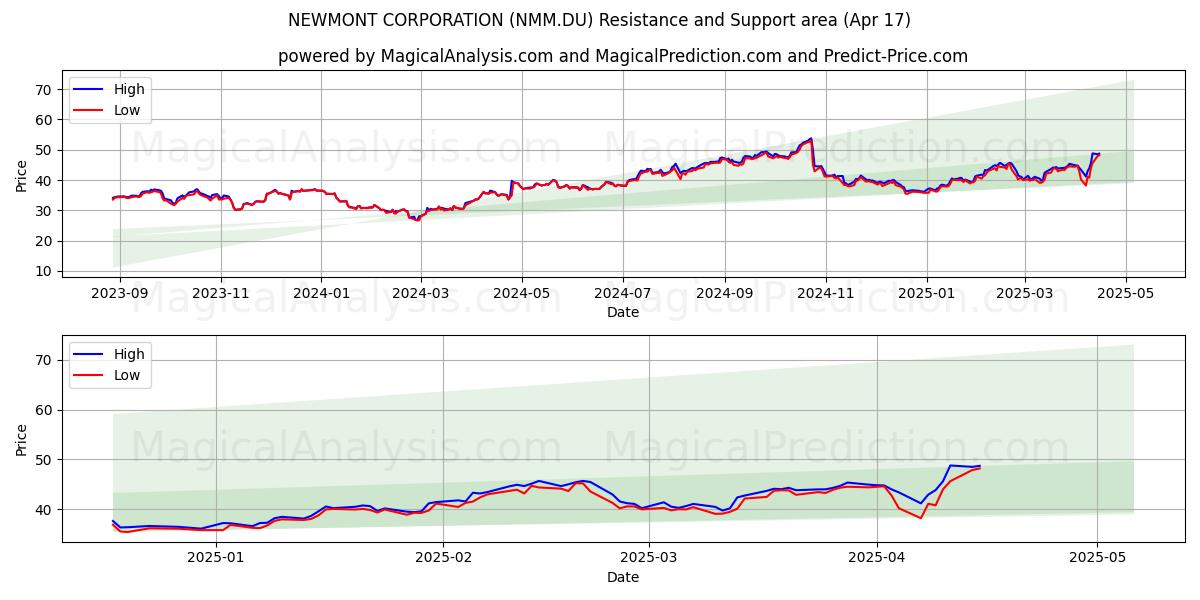
Task: Click the 2024-11 x-axis label
Action: click(x=825, y=295)
